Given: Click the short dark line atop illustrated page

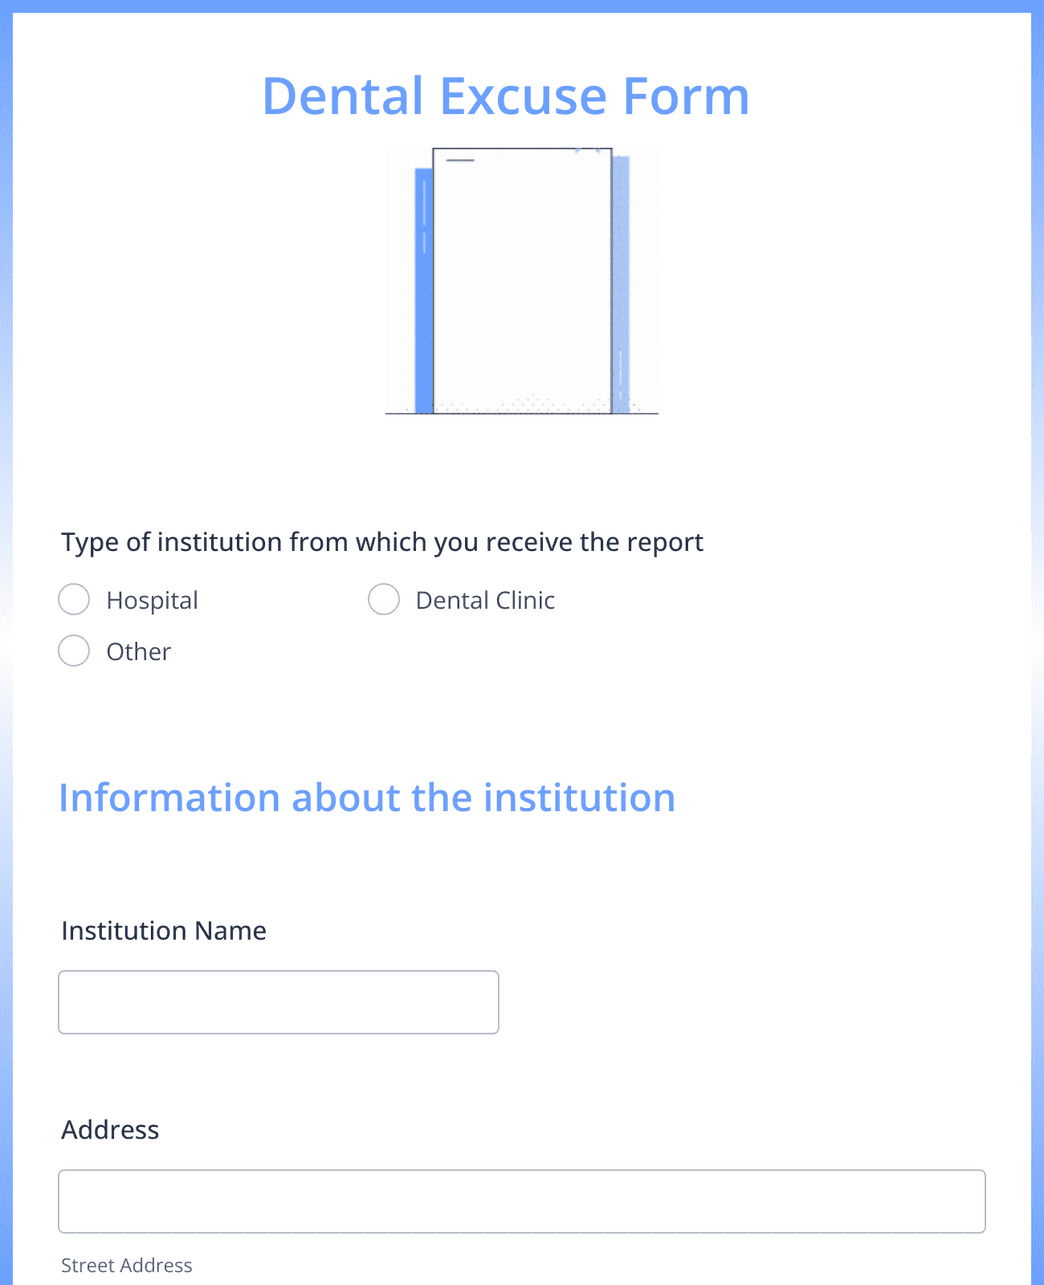Looking at the screenshot, I should point(460,160).
